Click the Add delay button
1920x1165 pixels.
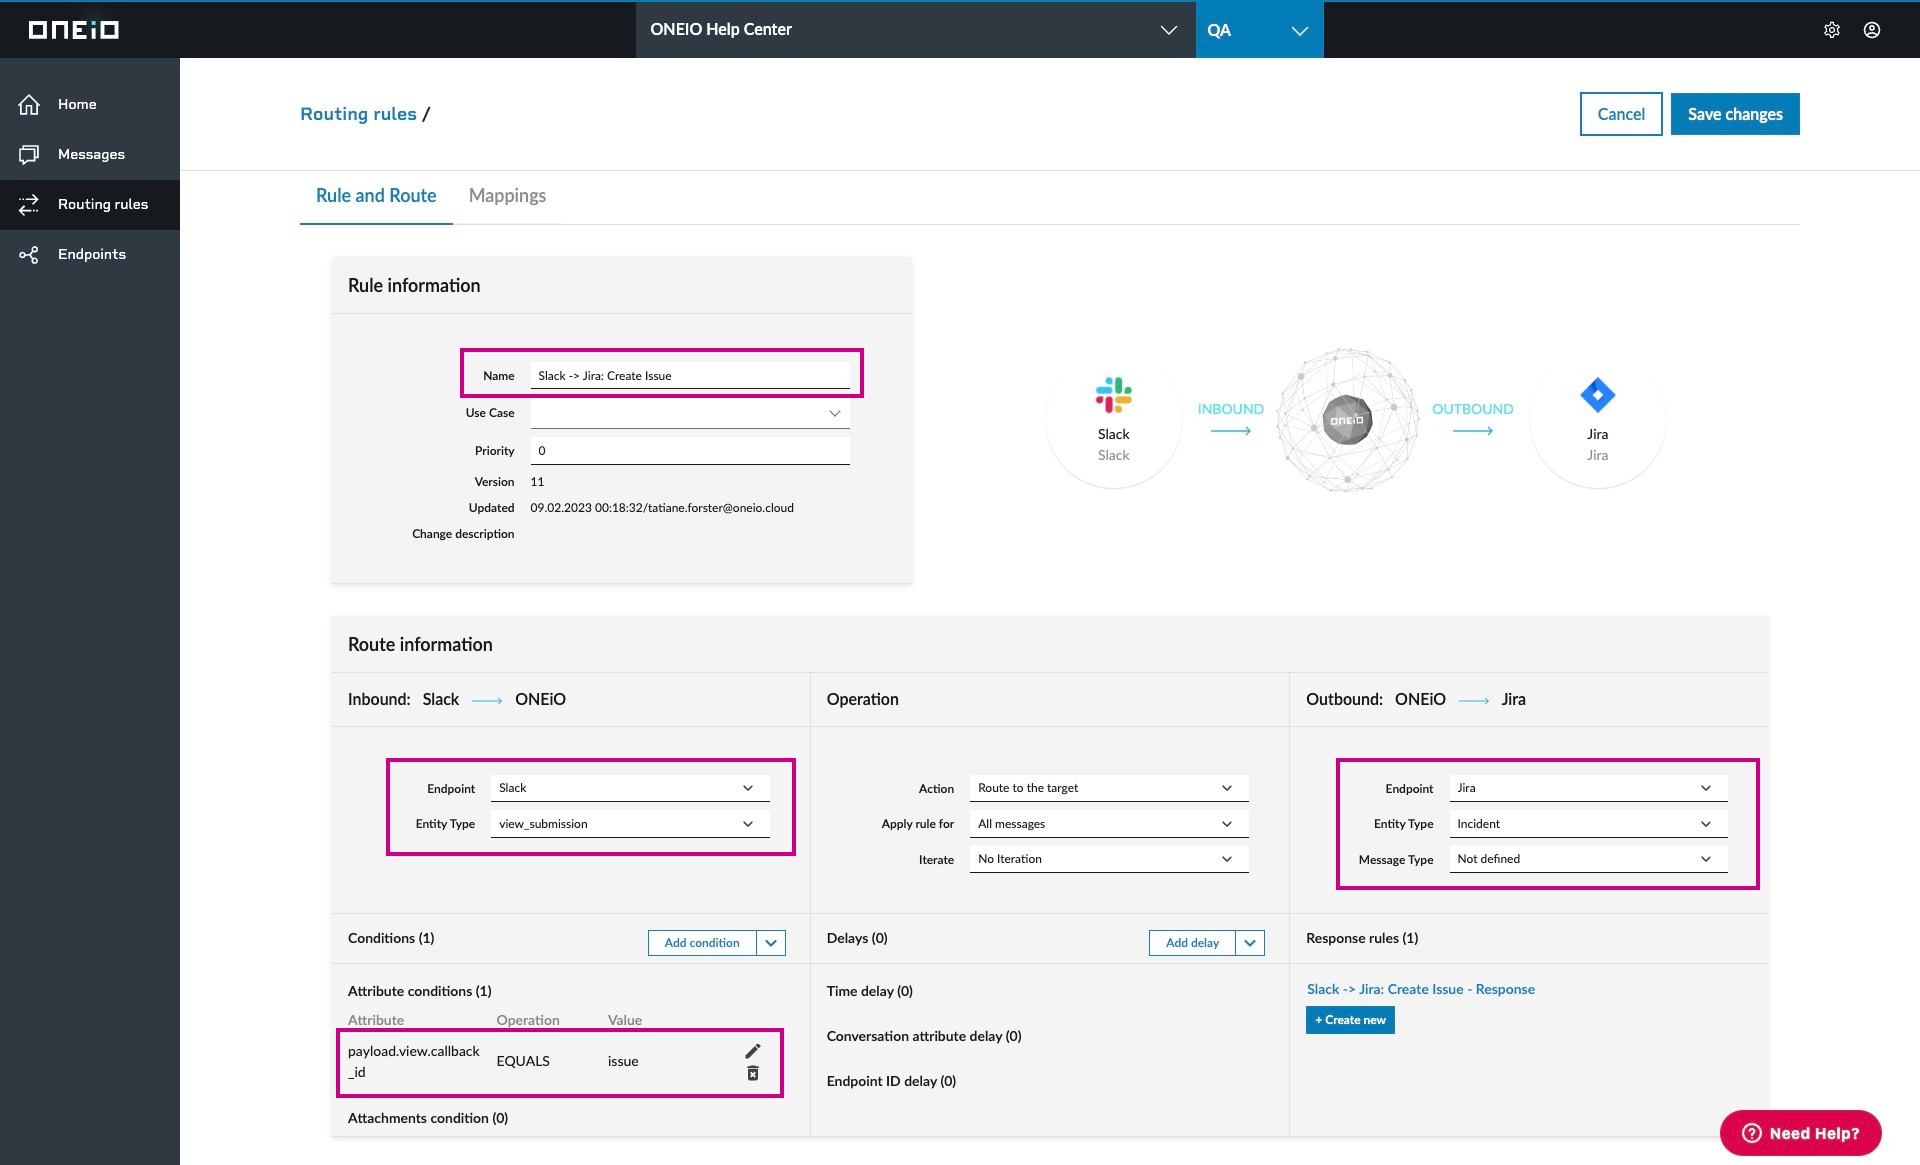coord(1192,943)
